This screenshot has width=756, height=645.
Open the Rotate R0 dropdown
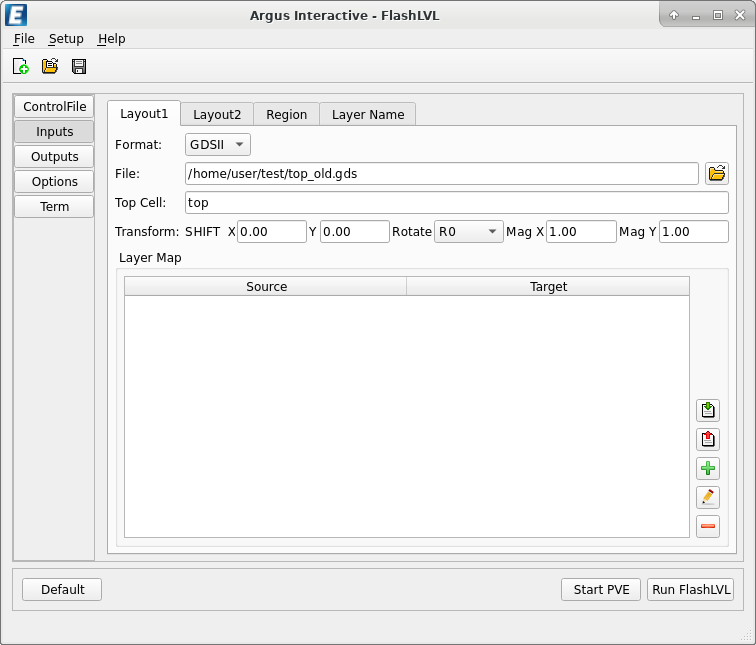pyautogui.click(x=469, y=232)
